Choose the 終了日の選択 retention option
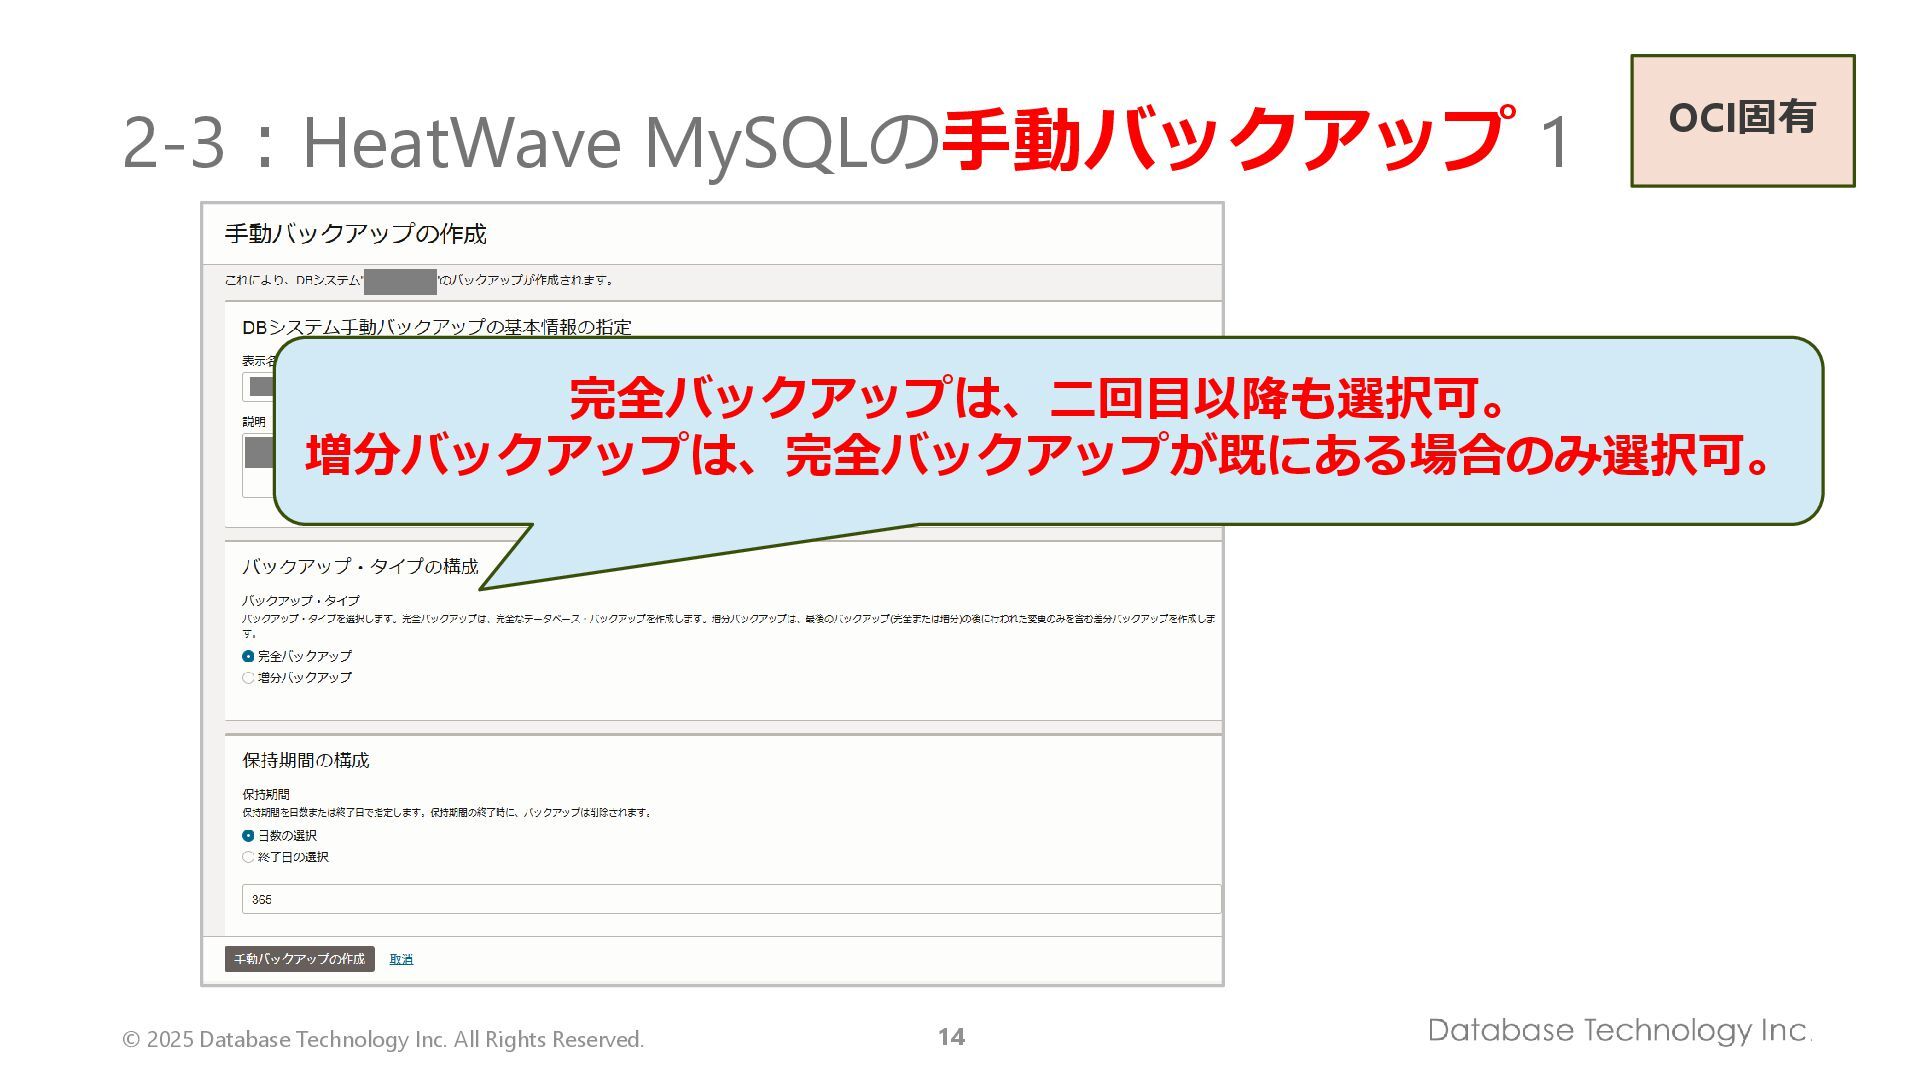The height and width of the screenshot is (1080, 1920). click(x=248, y=857)
